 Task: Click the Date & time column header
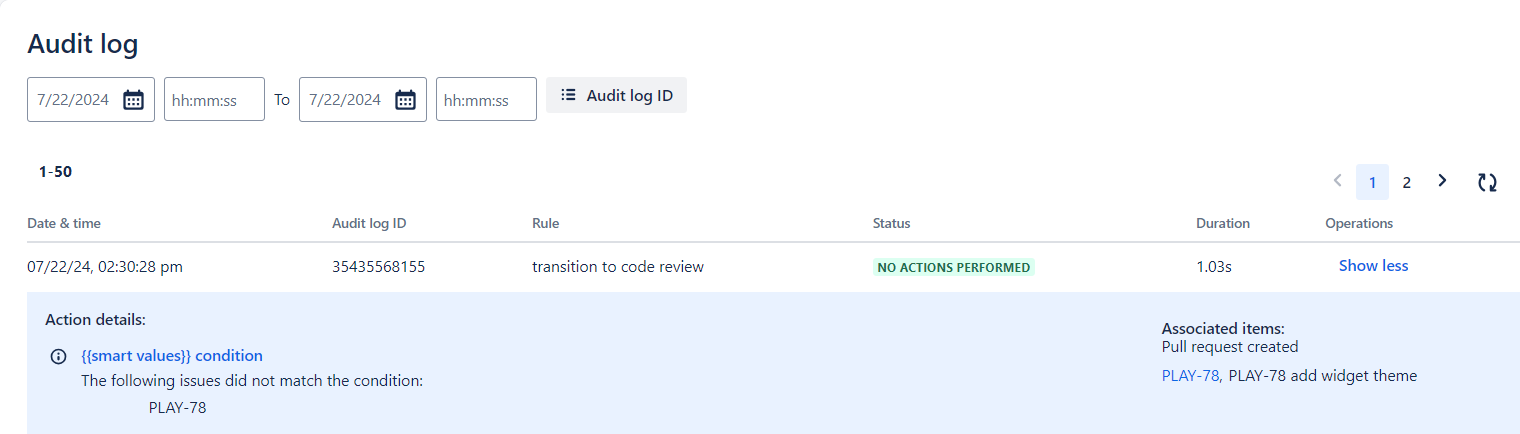(64, 223)
